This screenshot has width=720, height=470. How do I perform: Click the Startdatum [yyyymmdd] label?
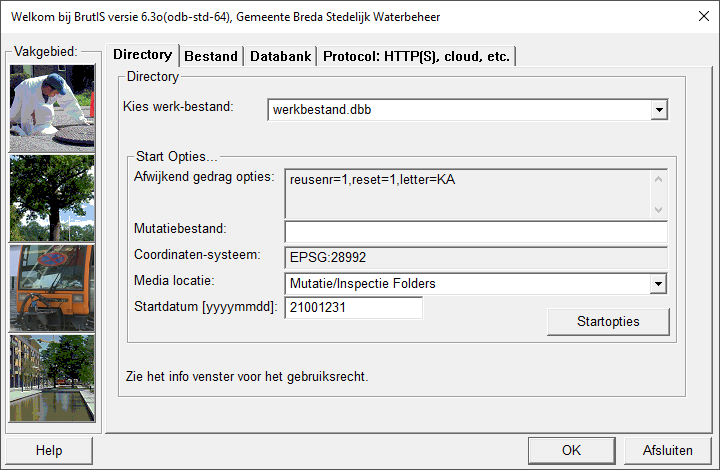click(x=206, y=307)
